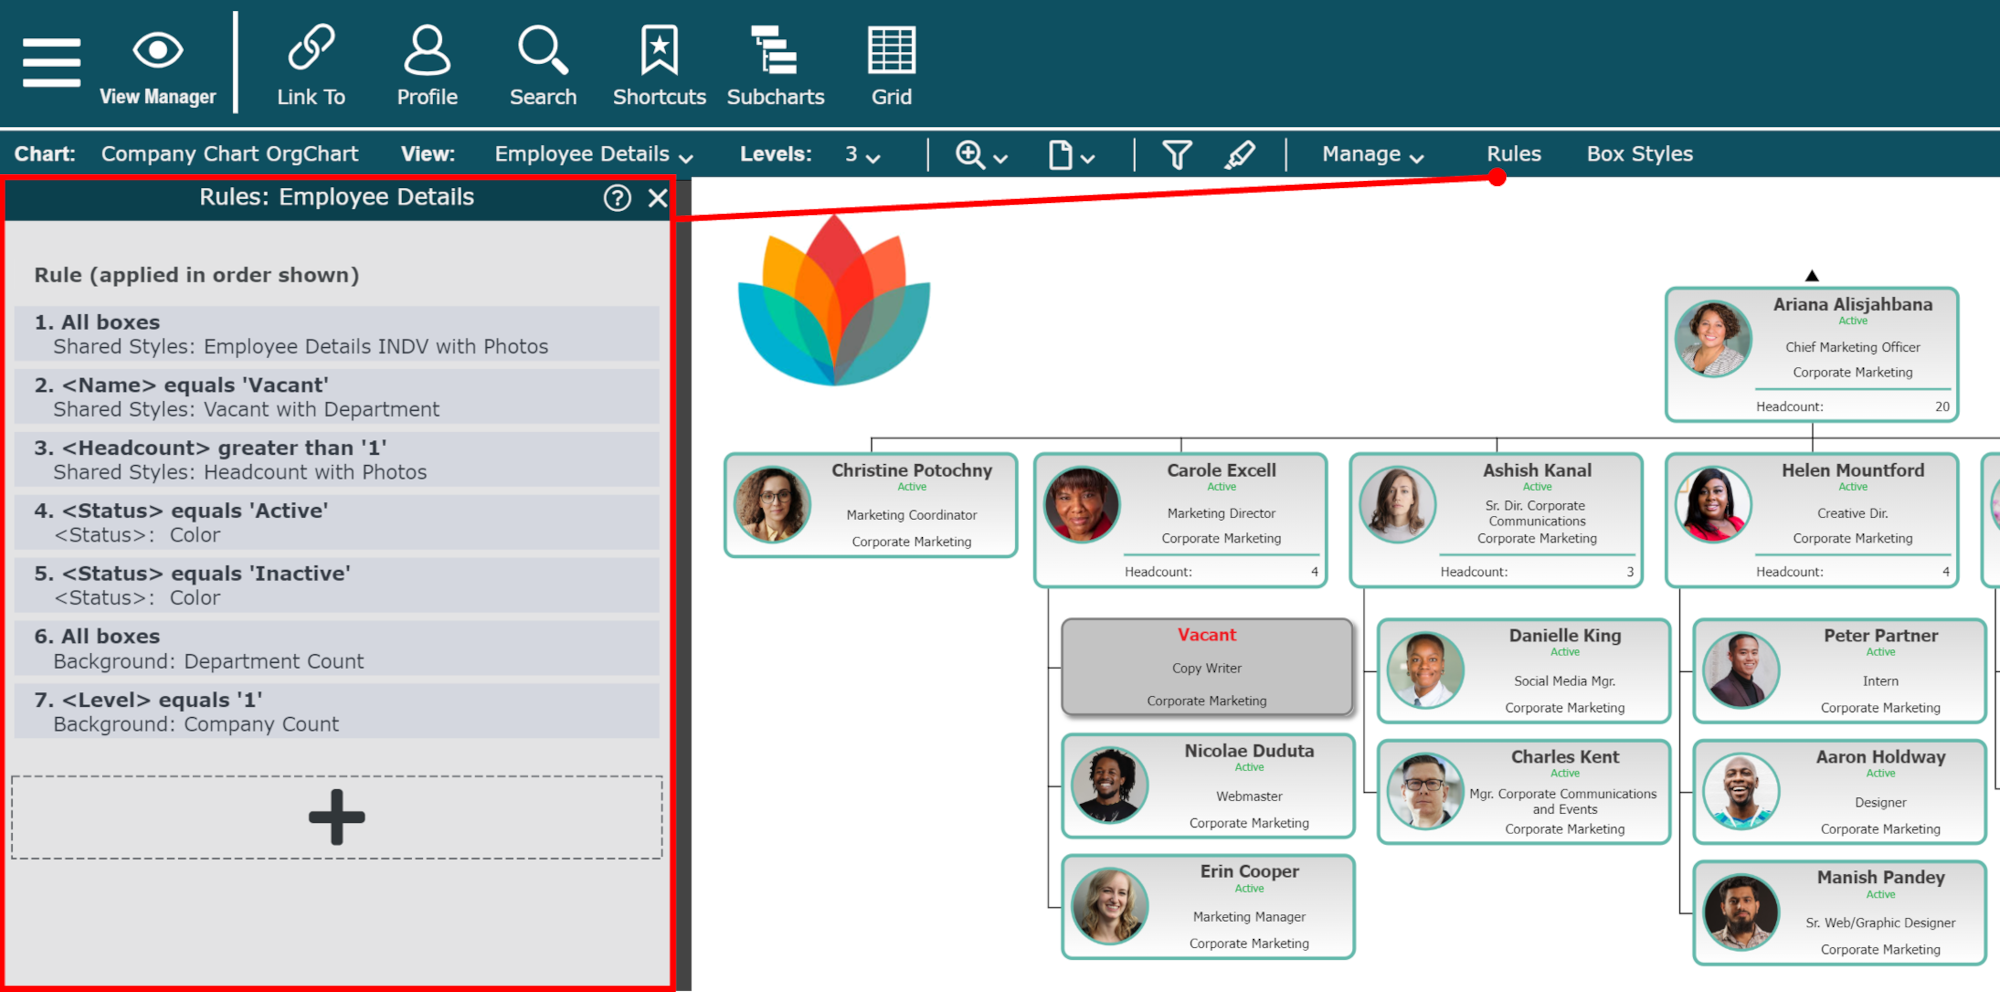Image resolution: width=2000 pixels, height=992 pixels.
Task: Open the help icon in Rules panel
Action: tap(617, 198)
